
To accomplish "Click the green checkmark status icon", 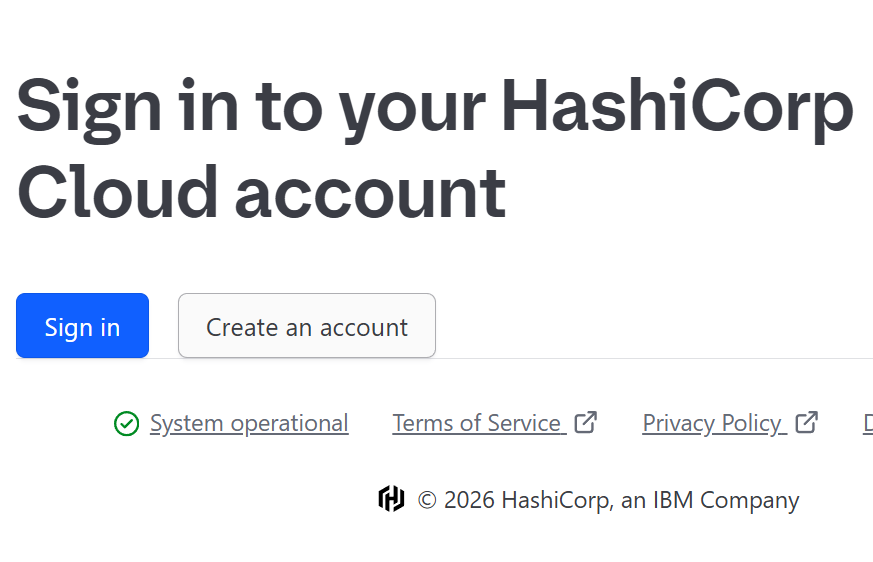I will tap(126, 424).
